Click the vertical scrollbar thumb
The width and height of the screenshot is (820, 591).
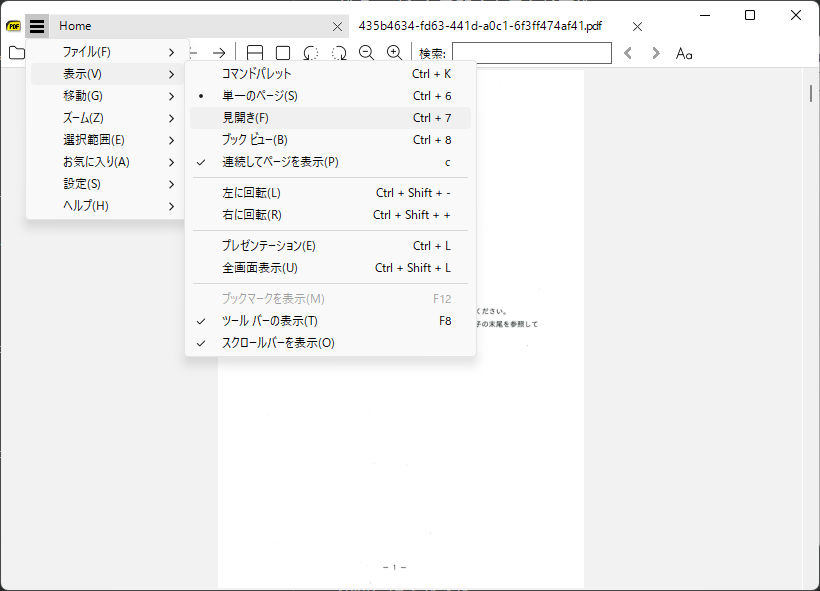811,93
